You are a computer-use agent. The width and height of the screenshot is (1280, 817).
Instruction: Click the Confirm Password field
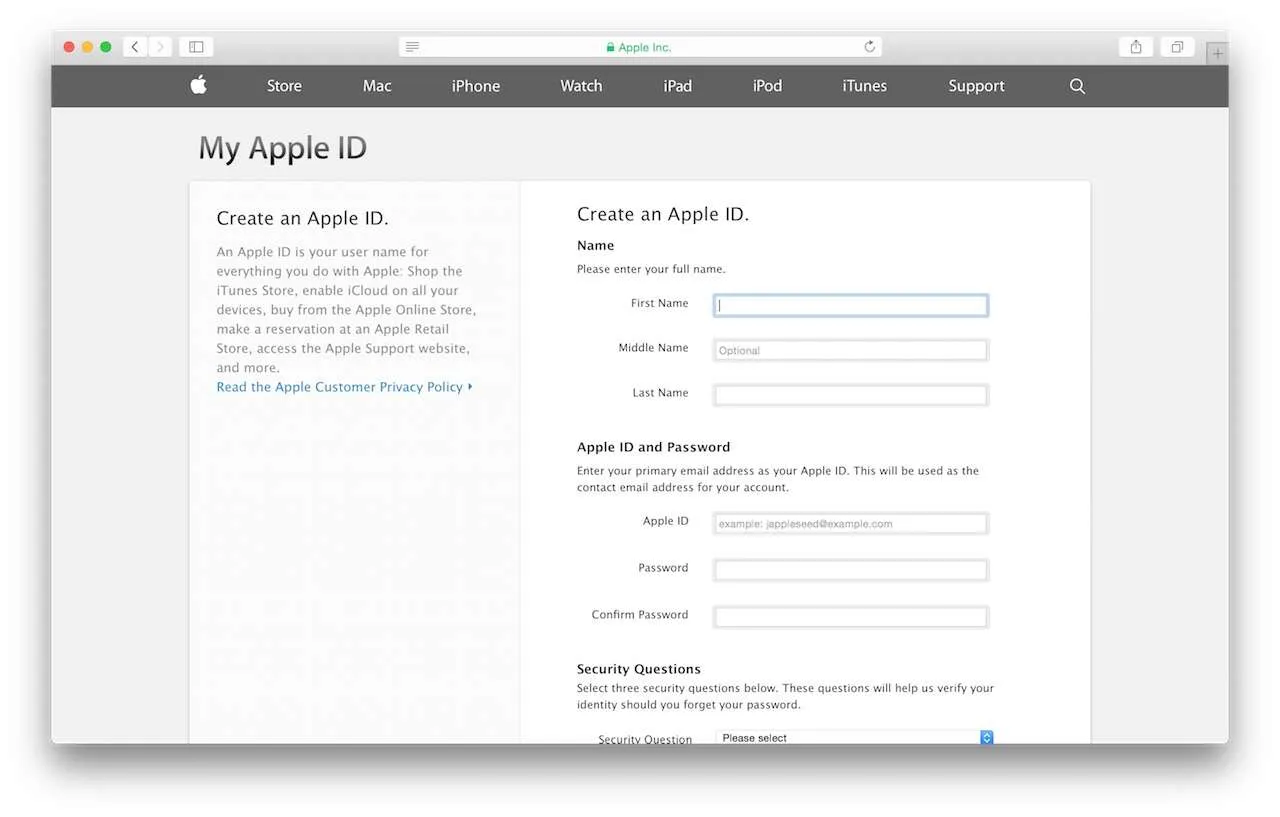(851, 617)
